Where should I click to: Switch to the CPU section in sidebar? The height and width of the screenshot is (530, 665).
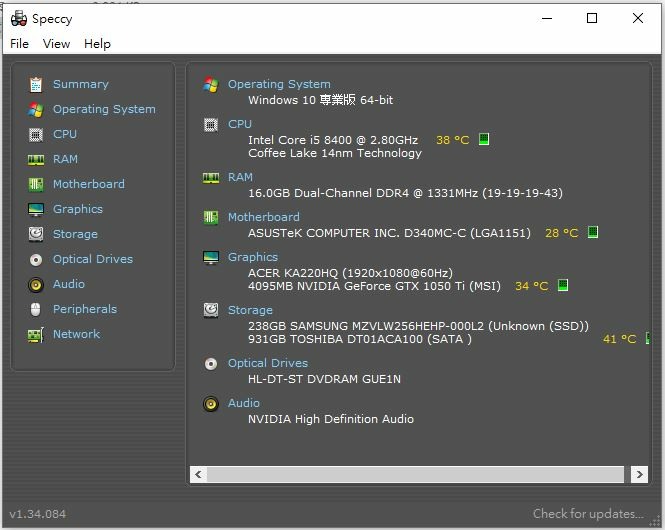pyautogui.click(x=65, y=134)
